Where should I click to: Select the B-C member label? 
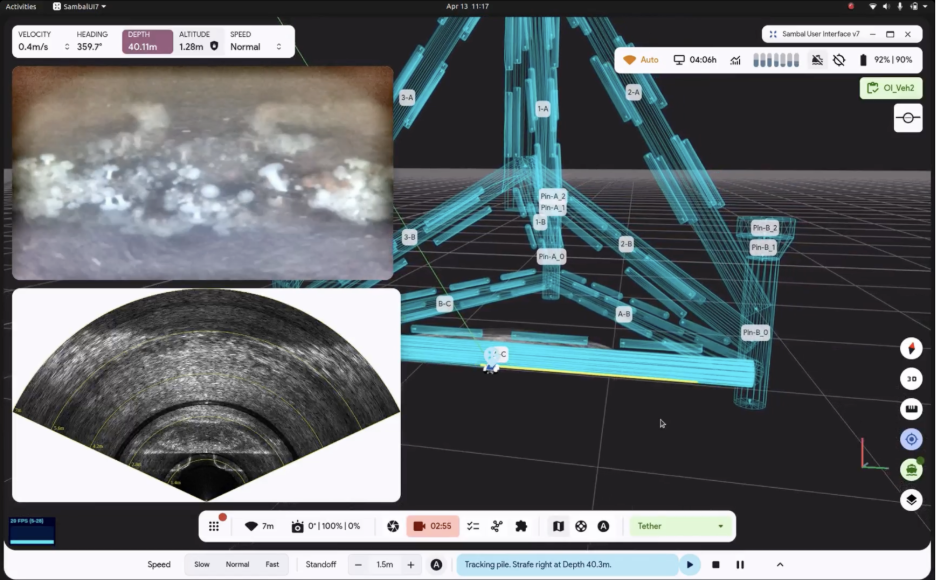(x=444, y=304)
